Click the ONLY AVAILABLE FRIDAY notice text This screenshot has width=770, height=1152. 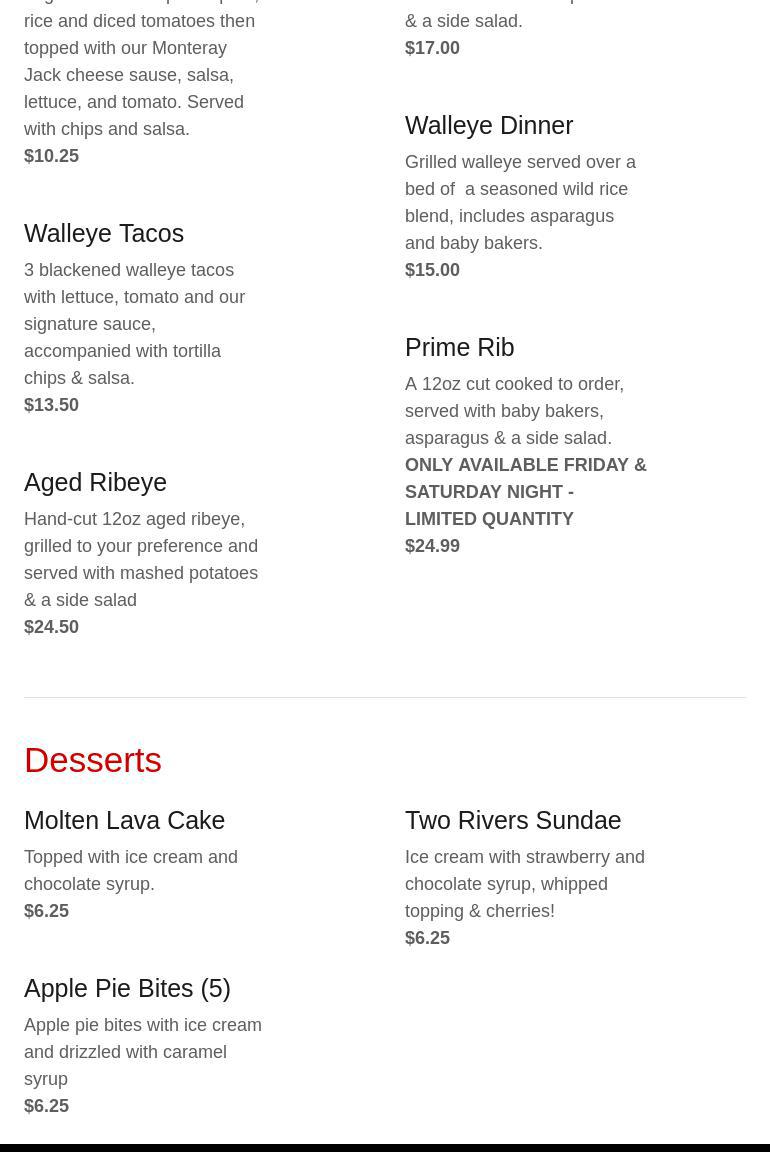525,492
